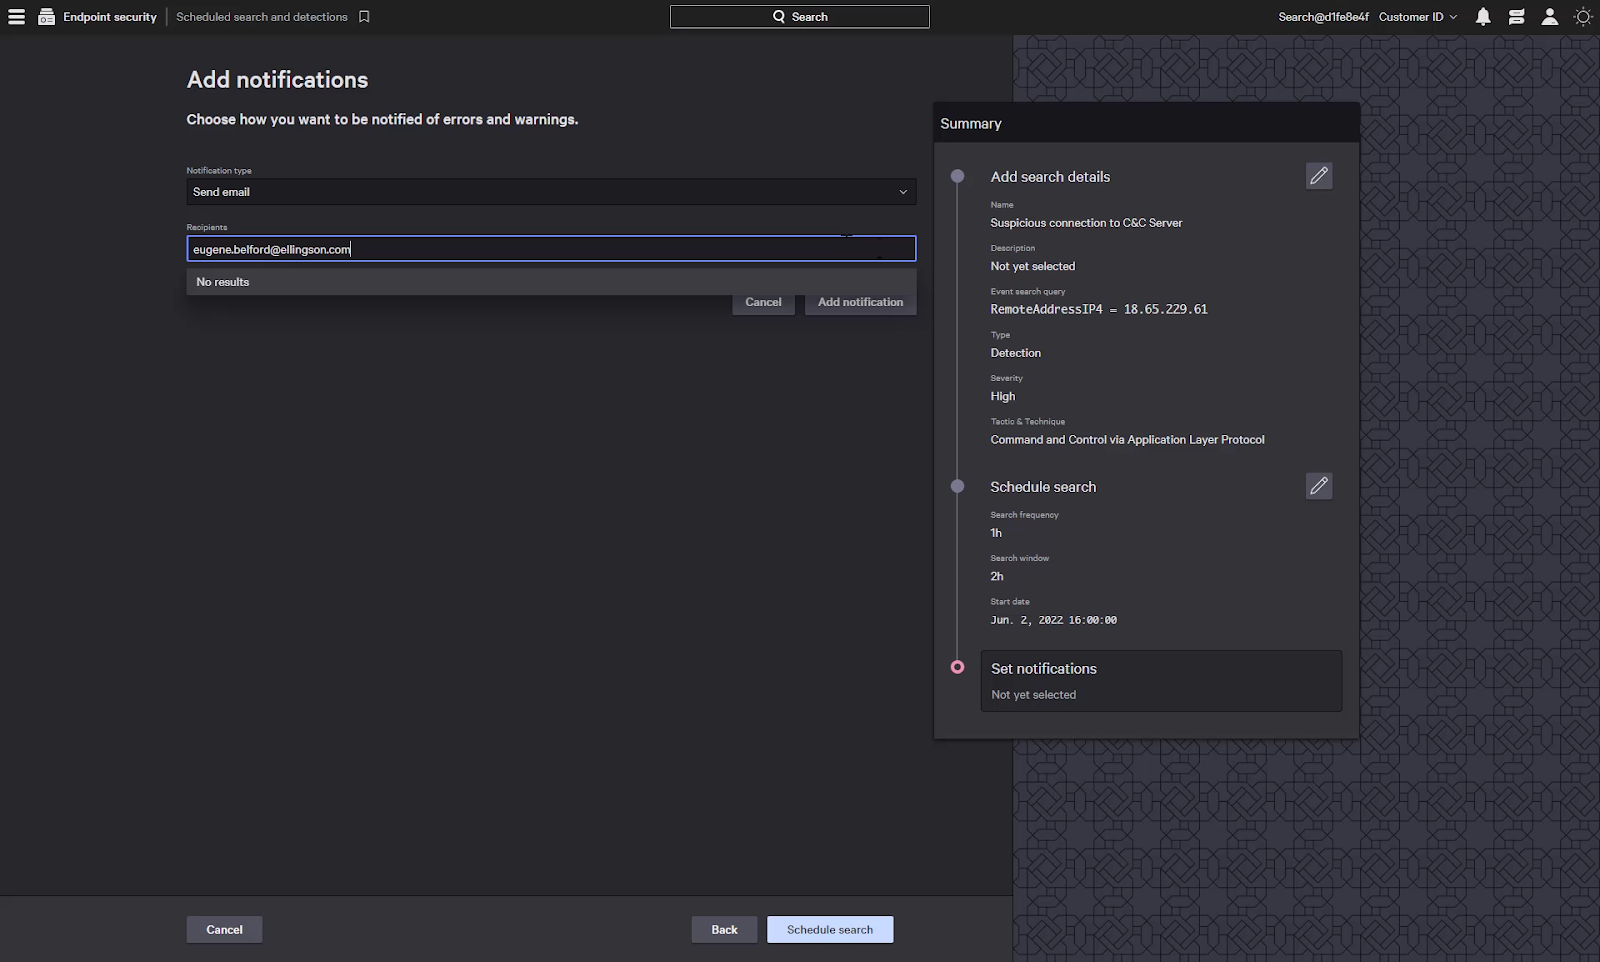Click the 'No results' suggestion row
1600x962 pixels.
[x=551, y=282]
